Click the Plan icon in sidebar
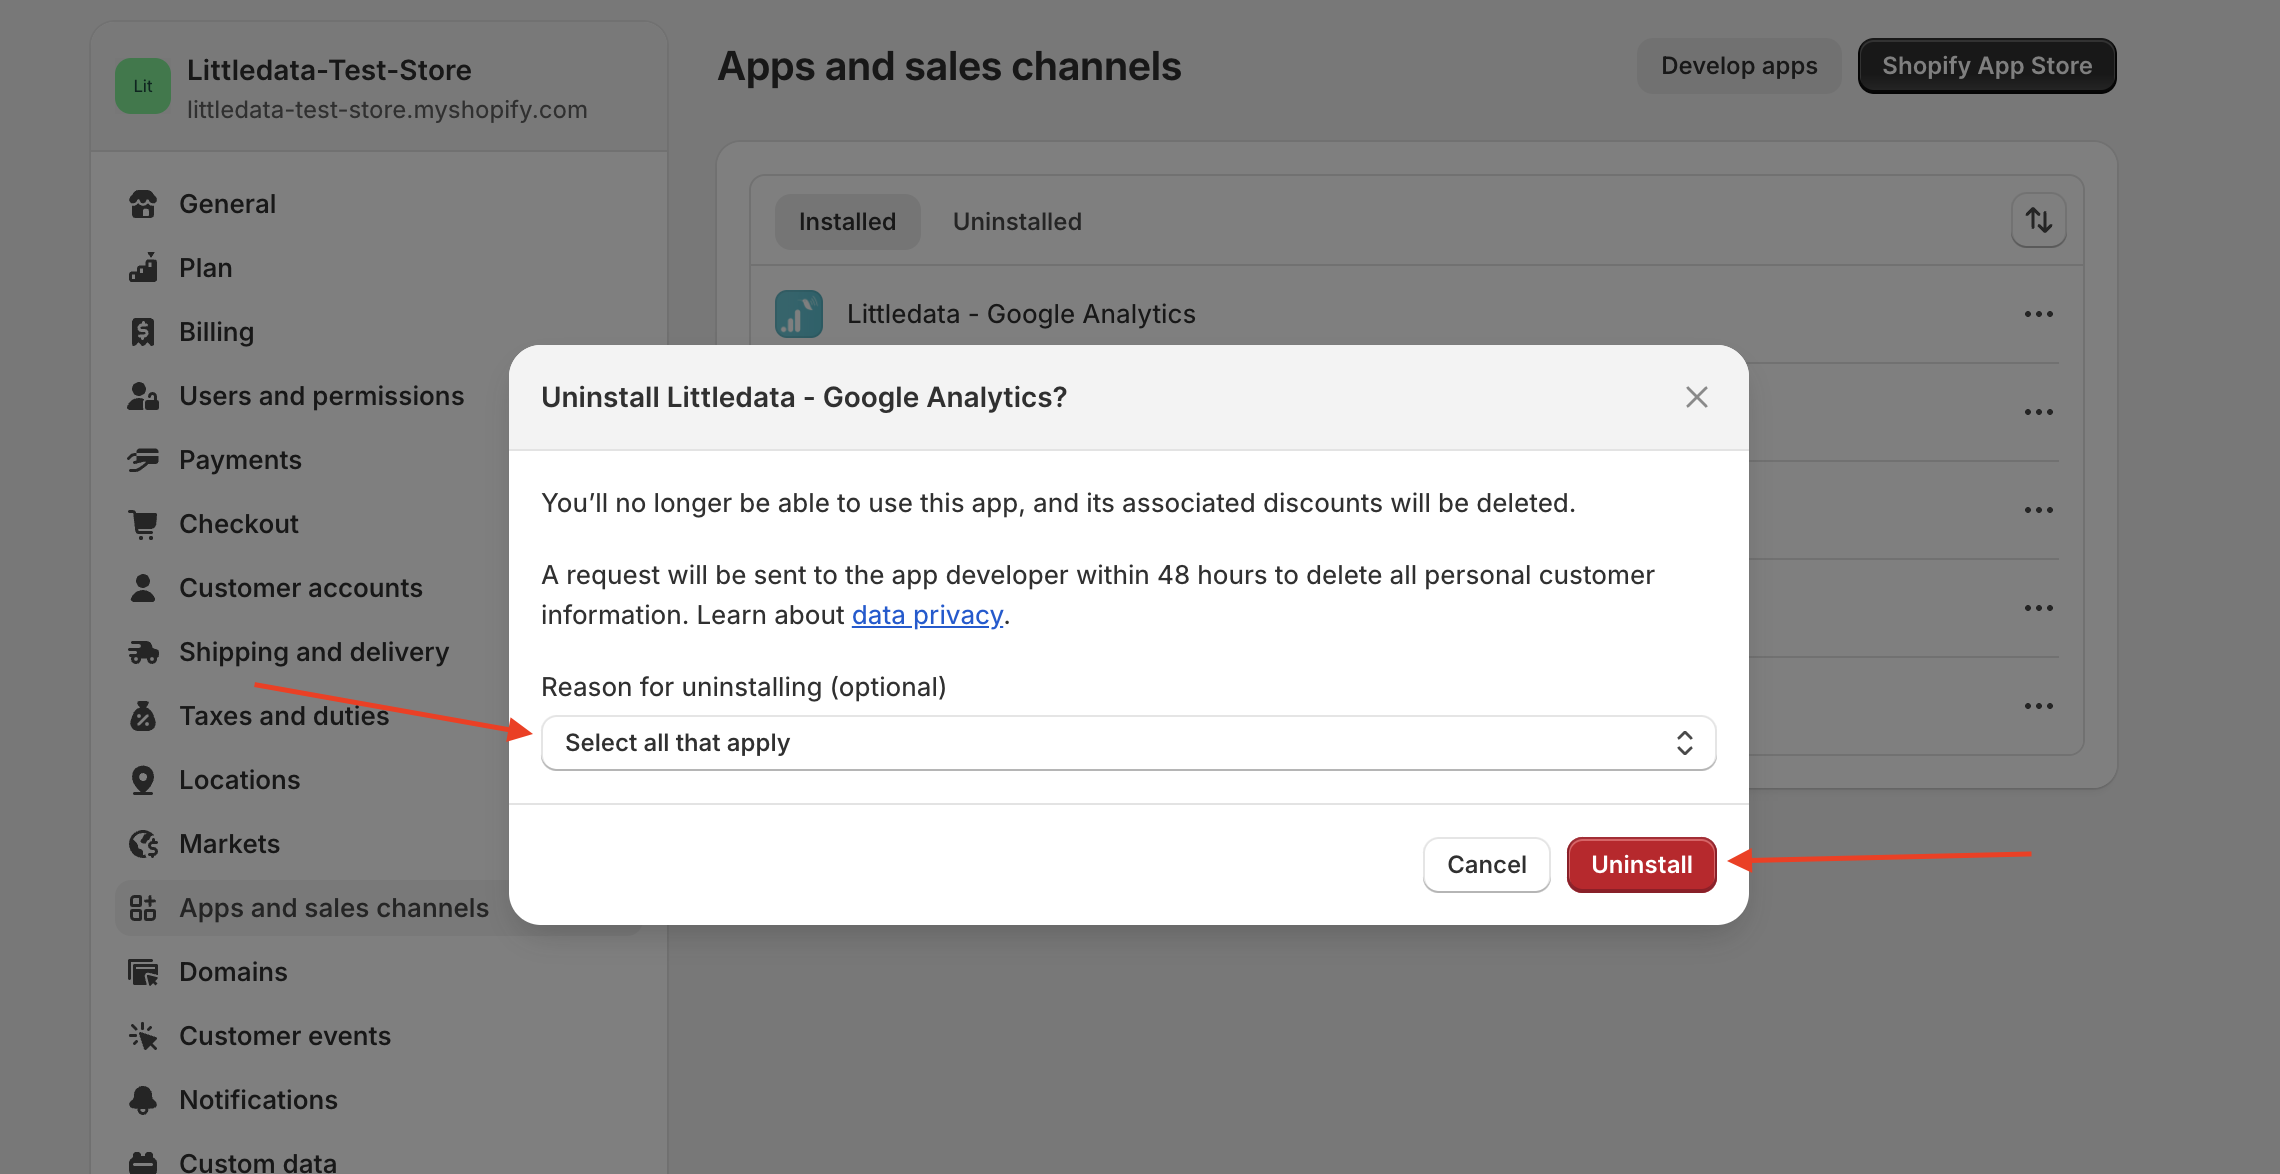The height and width of the screenshot is (1174, 2280). (143, 268)
